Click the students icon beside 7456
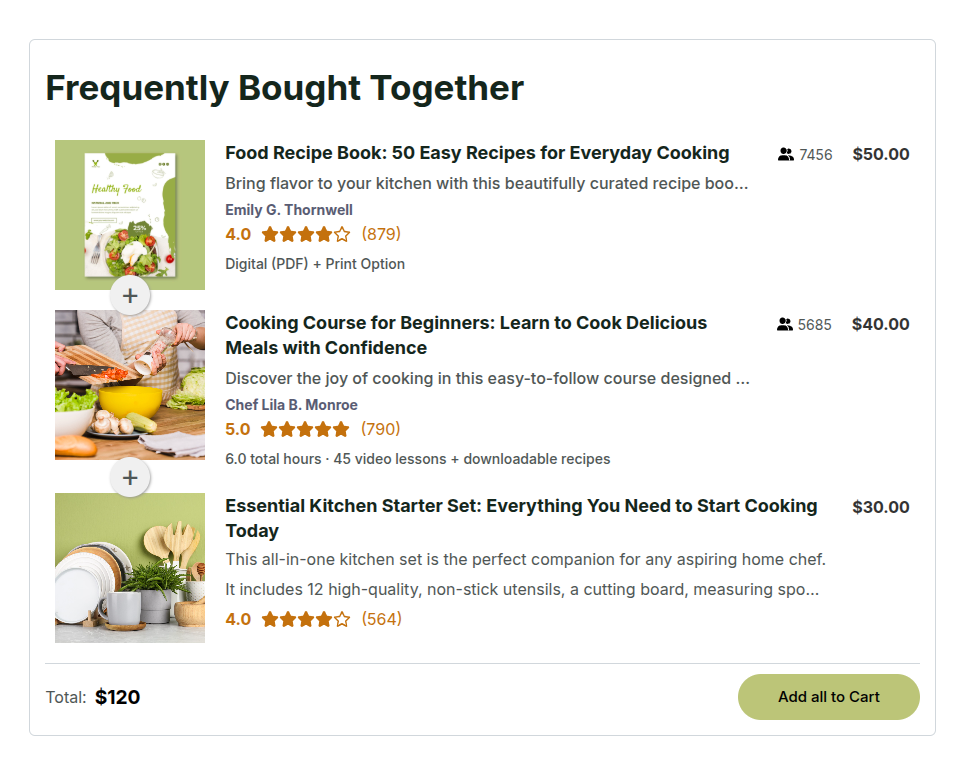The width and height of the screenshot is (965, 773). (785, 155)
